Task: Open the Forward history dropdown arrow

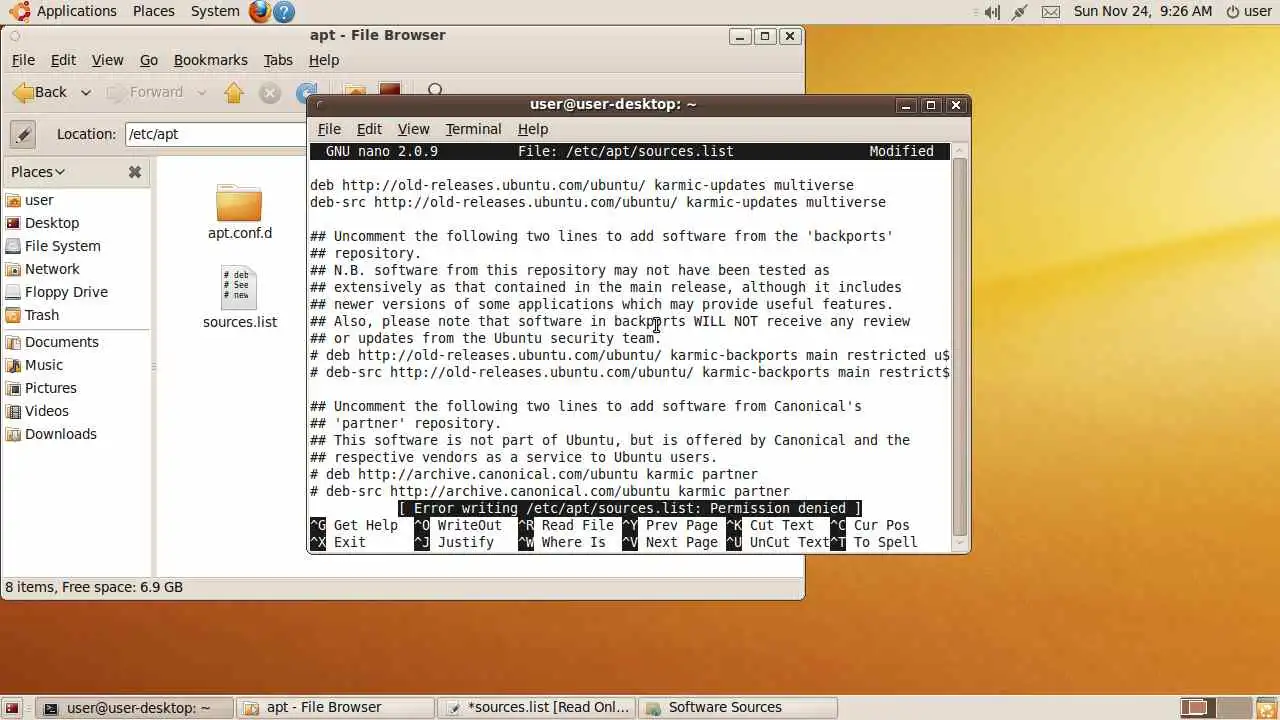Action: [x=201, y=93]
